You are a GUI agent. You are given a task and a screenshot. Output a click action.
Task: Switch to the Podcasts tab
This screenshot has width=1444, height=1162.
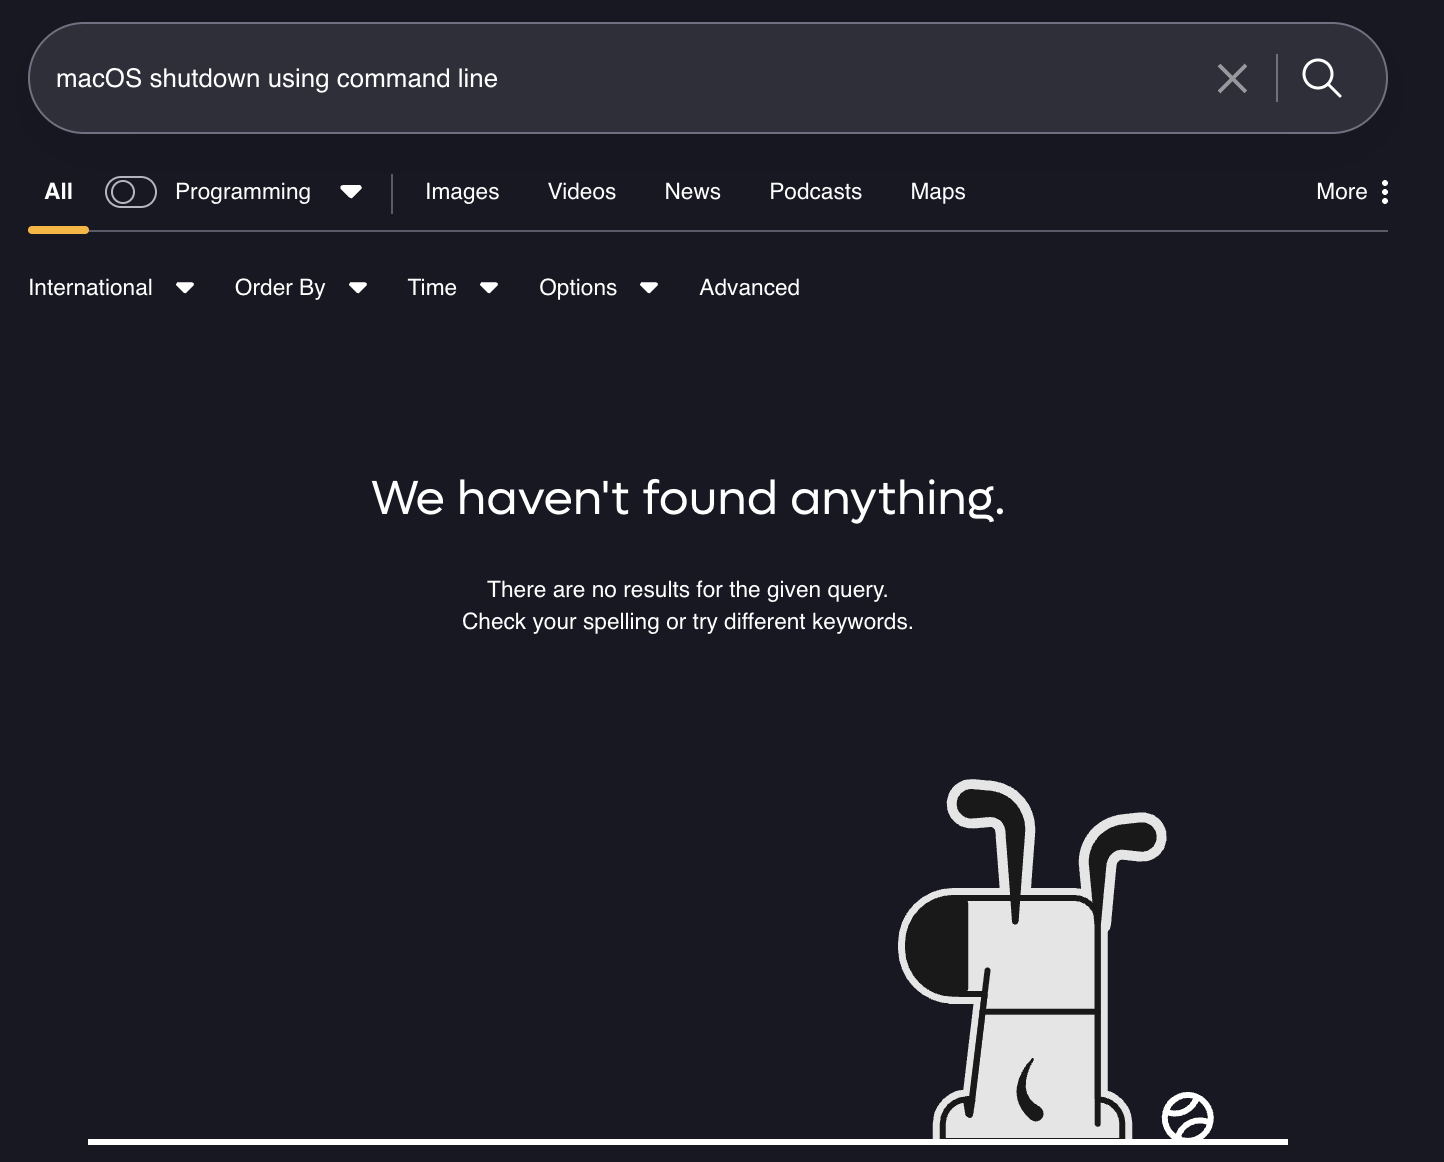(x=815, y=192)
